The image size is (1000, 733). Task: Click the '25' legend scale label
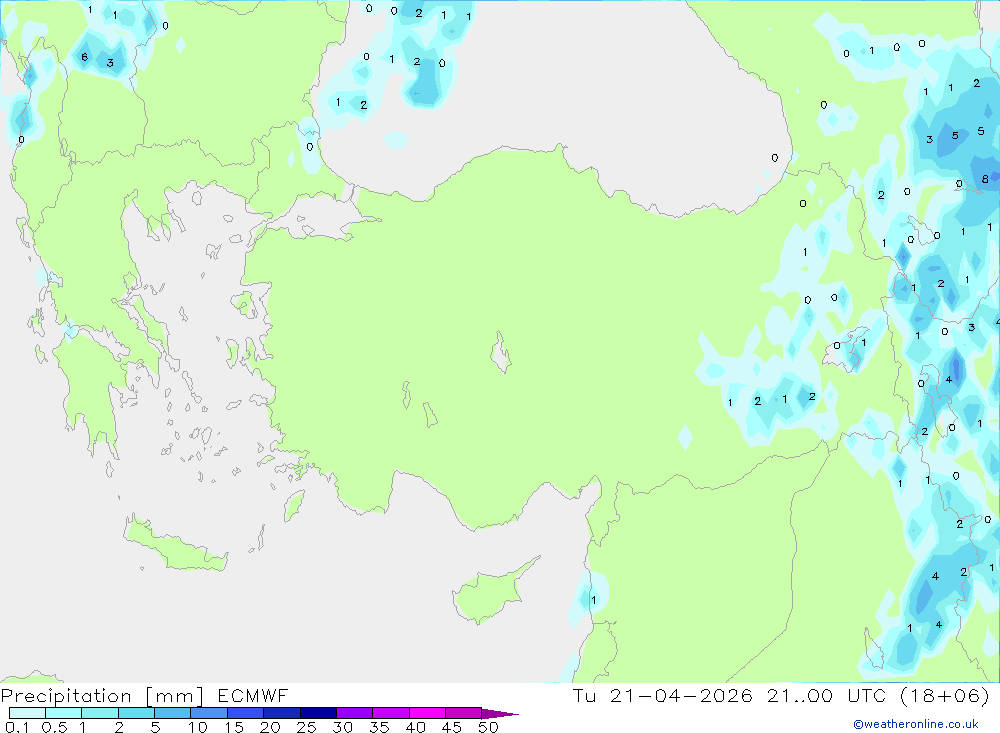(306, 727)
